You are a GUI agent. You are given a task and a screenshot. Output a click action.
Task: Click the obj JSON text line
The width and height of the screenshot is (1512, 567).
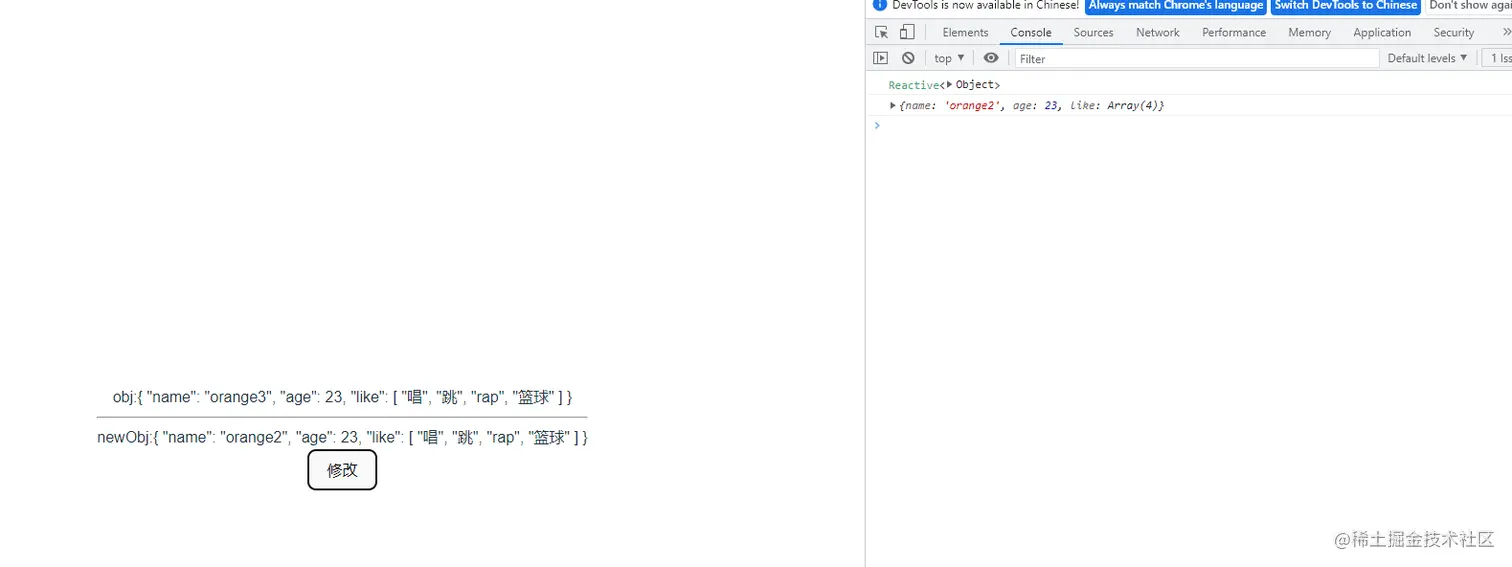[342, 397]
